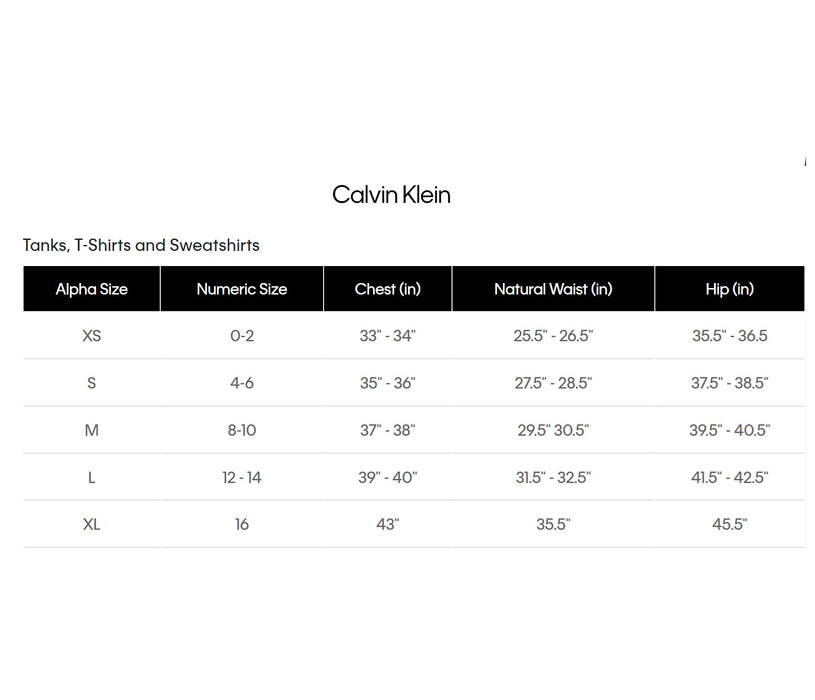This screenshot has width=815, height=700.
Task: Select the M alpha size cell
Action: pyautogui.click(x=92, y=431)
